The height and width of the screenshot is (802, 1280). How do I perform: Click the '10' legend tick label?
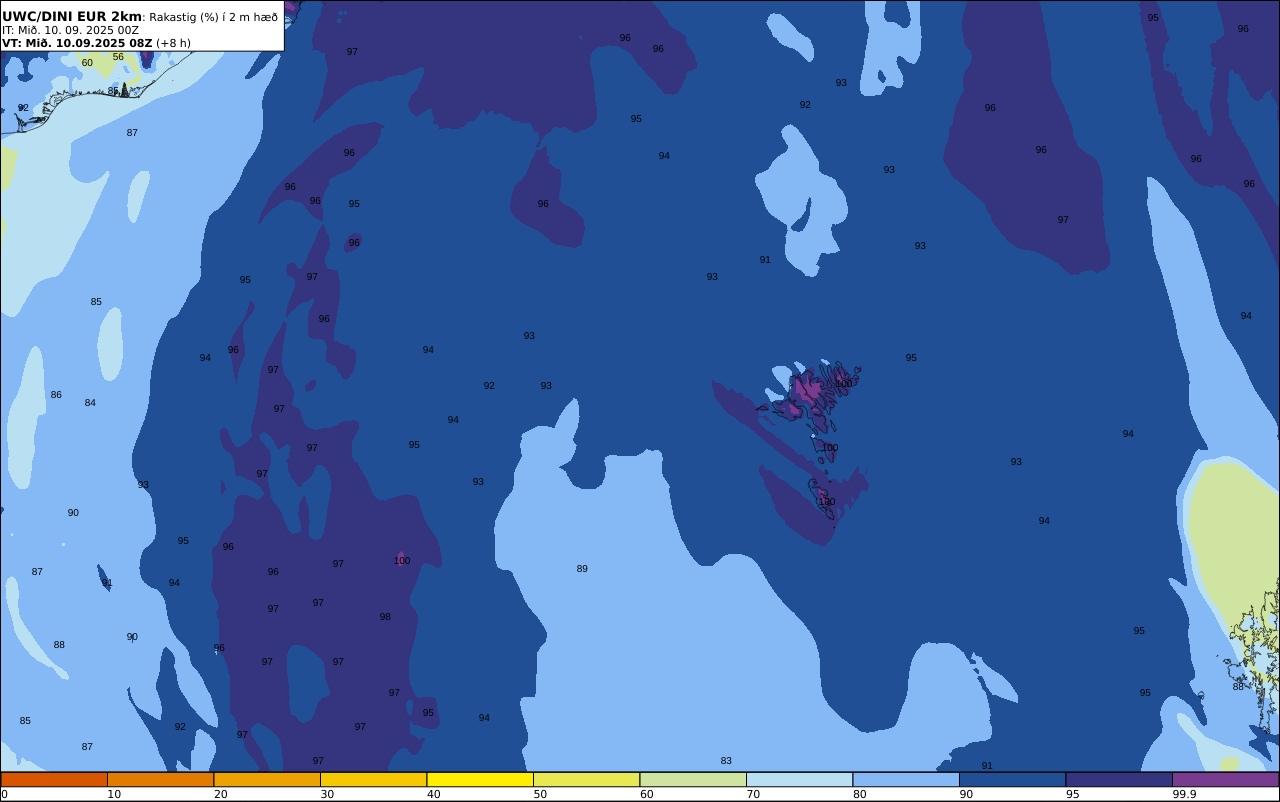[x=114, y=794]
